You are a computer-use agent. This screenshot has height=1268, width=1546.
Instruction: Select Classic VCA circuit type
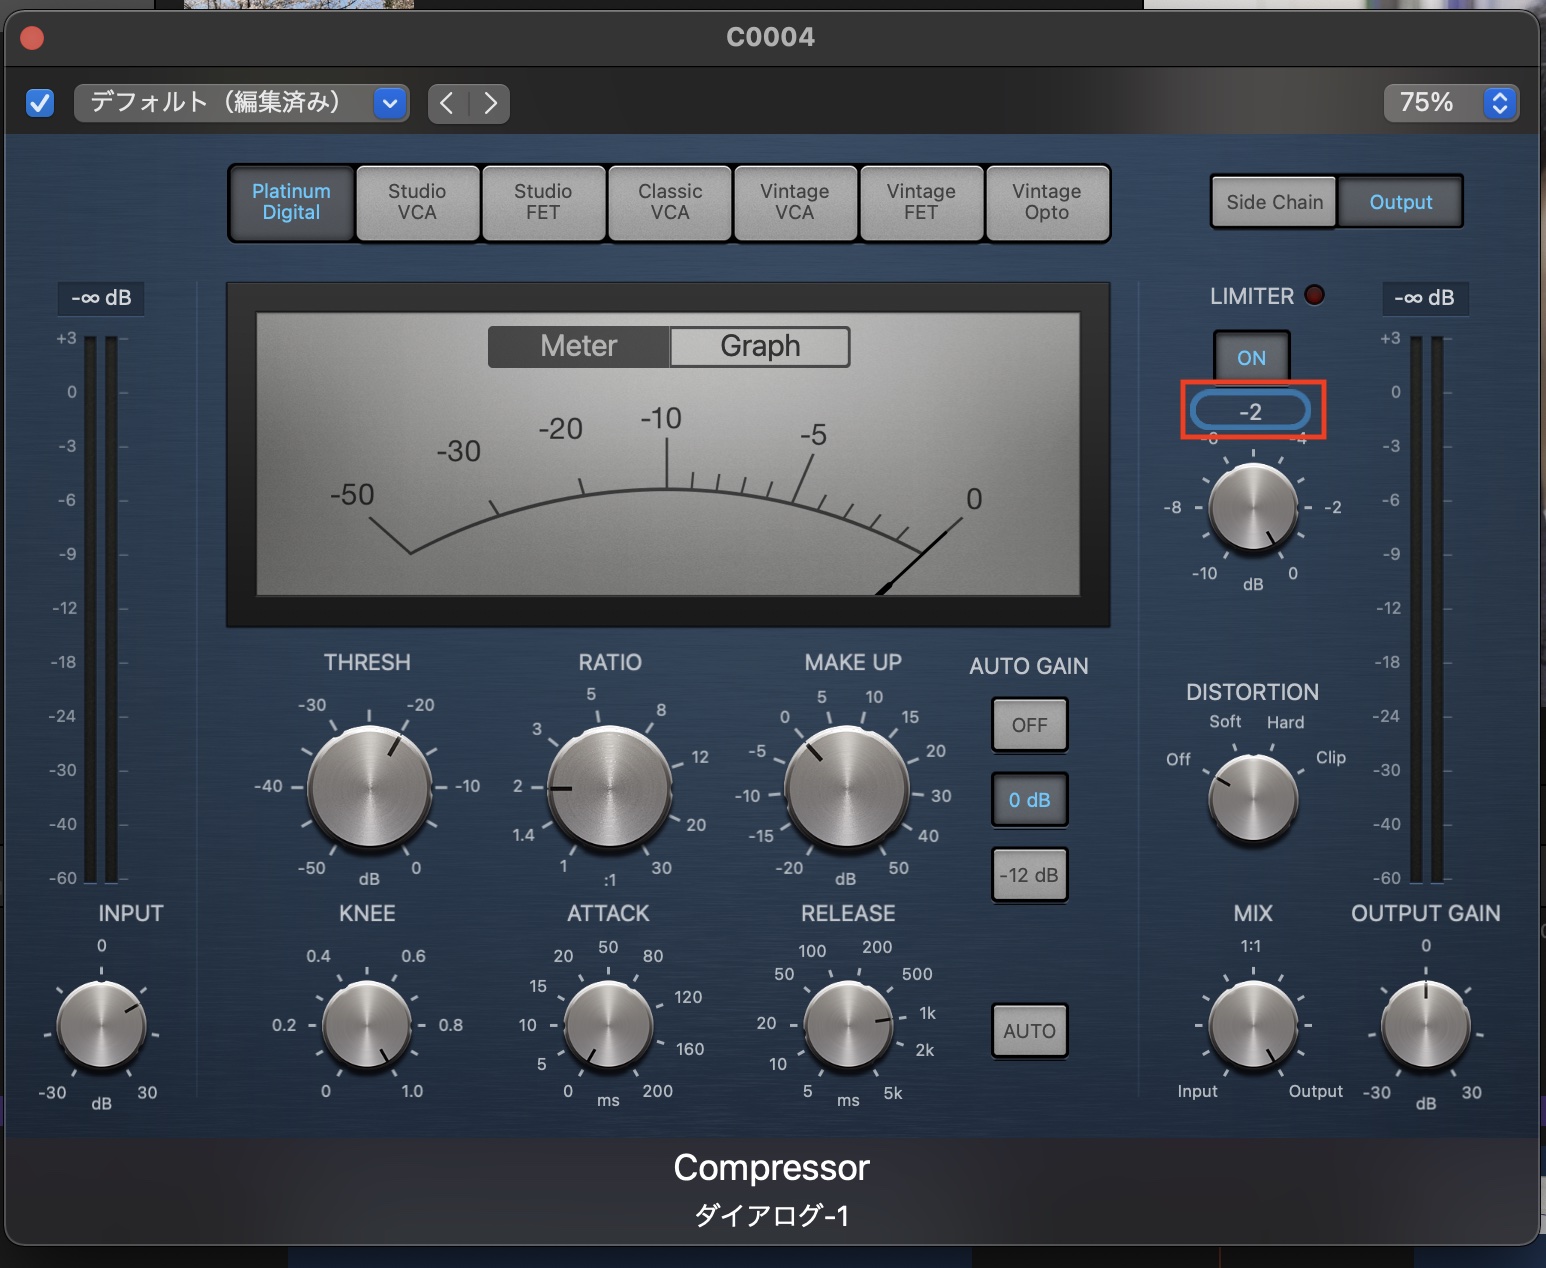(x=670, y=203)
